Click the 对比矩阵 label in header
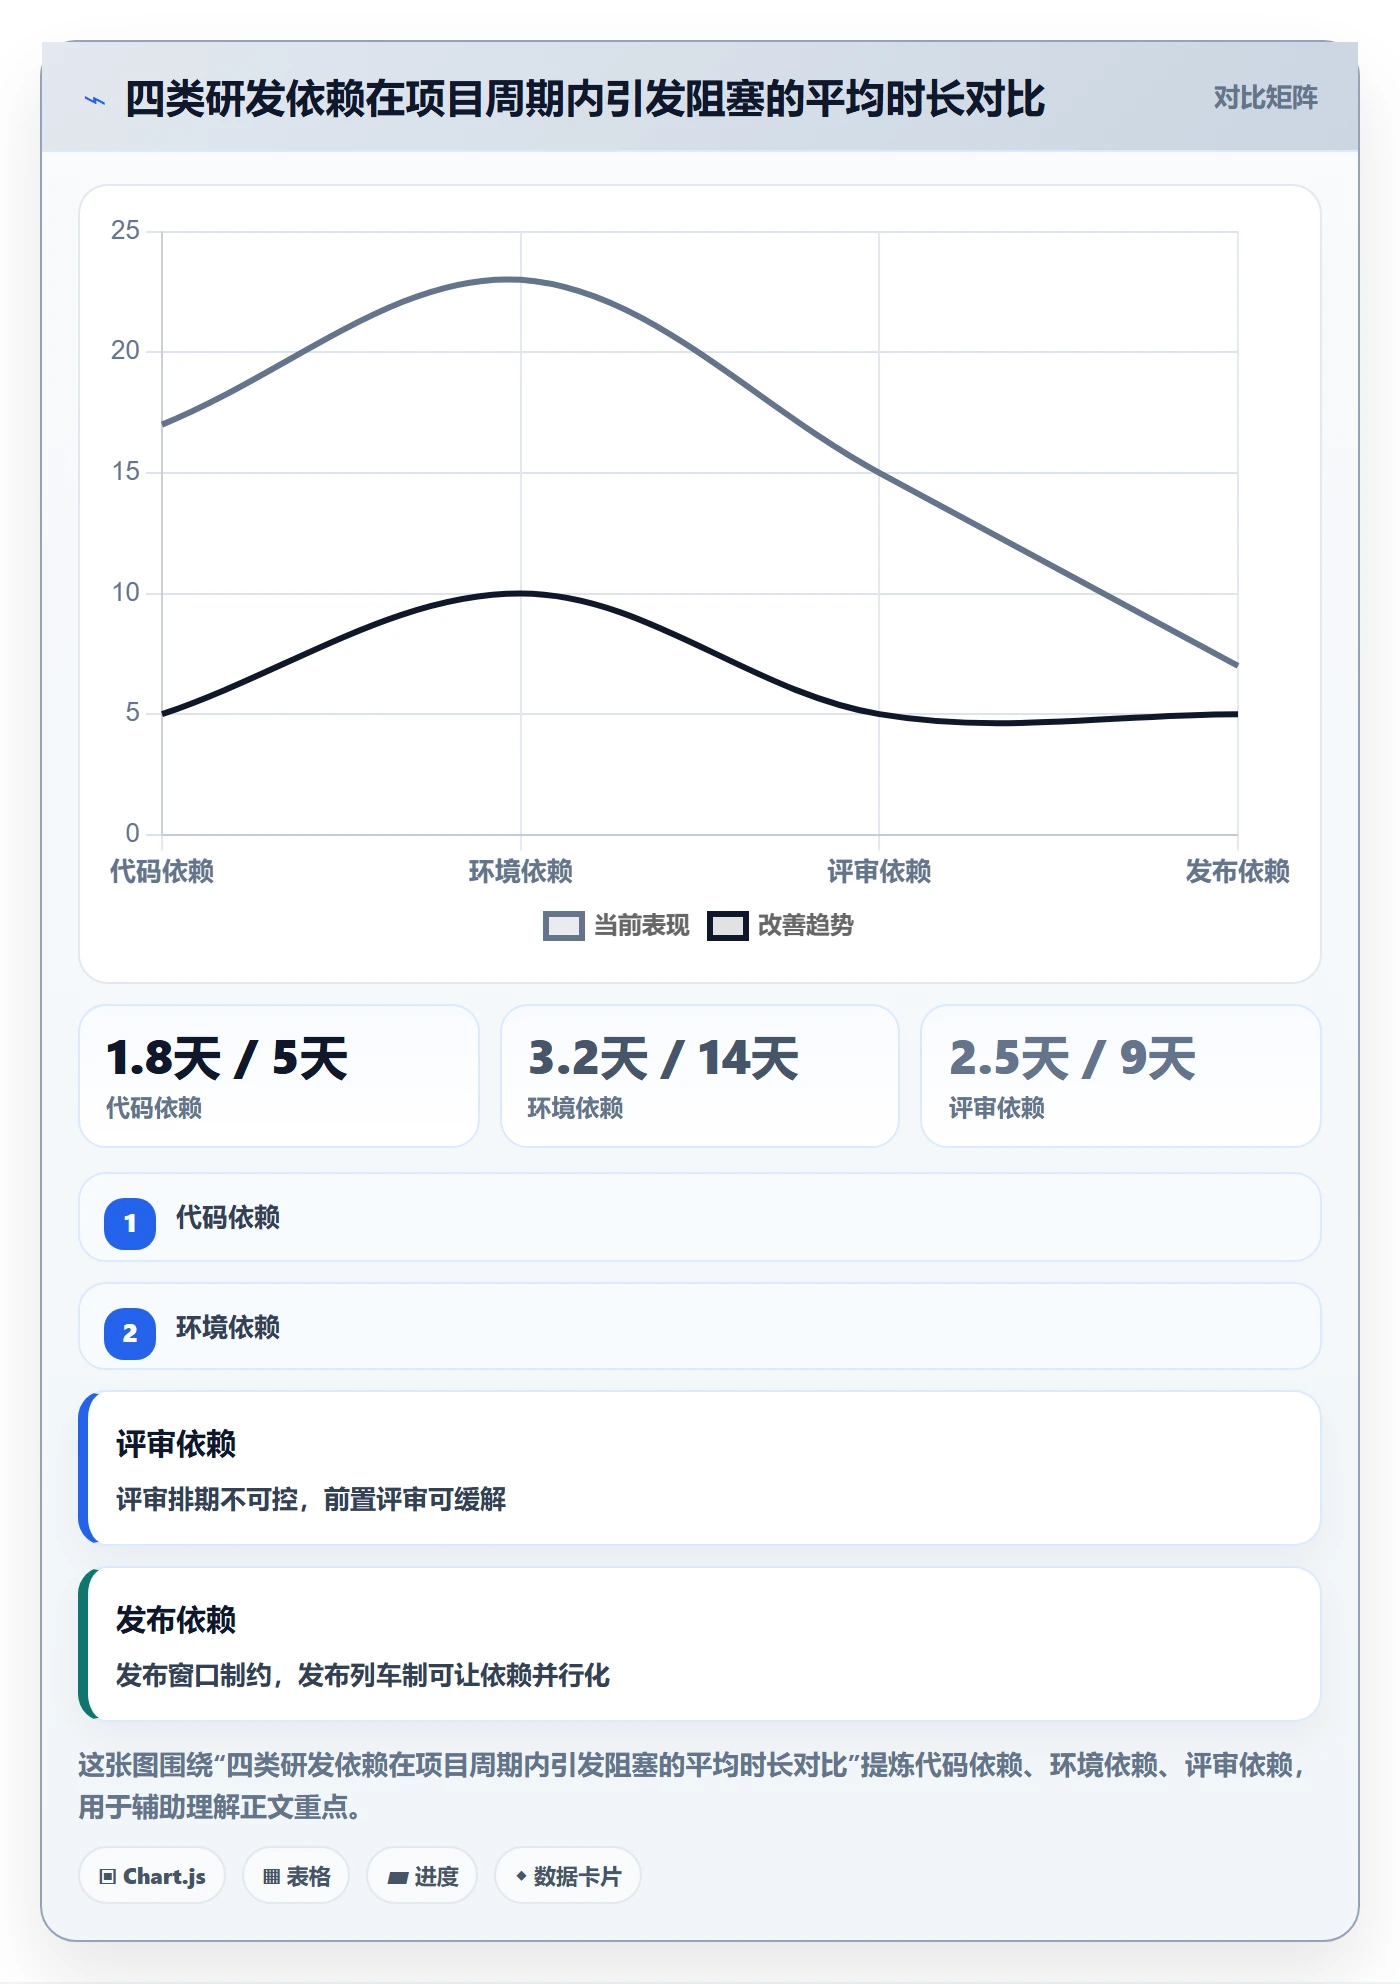 1265,98
